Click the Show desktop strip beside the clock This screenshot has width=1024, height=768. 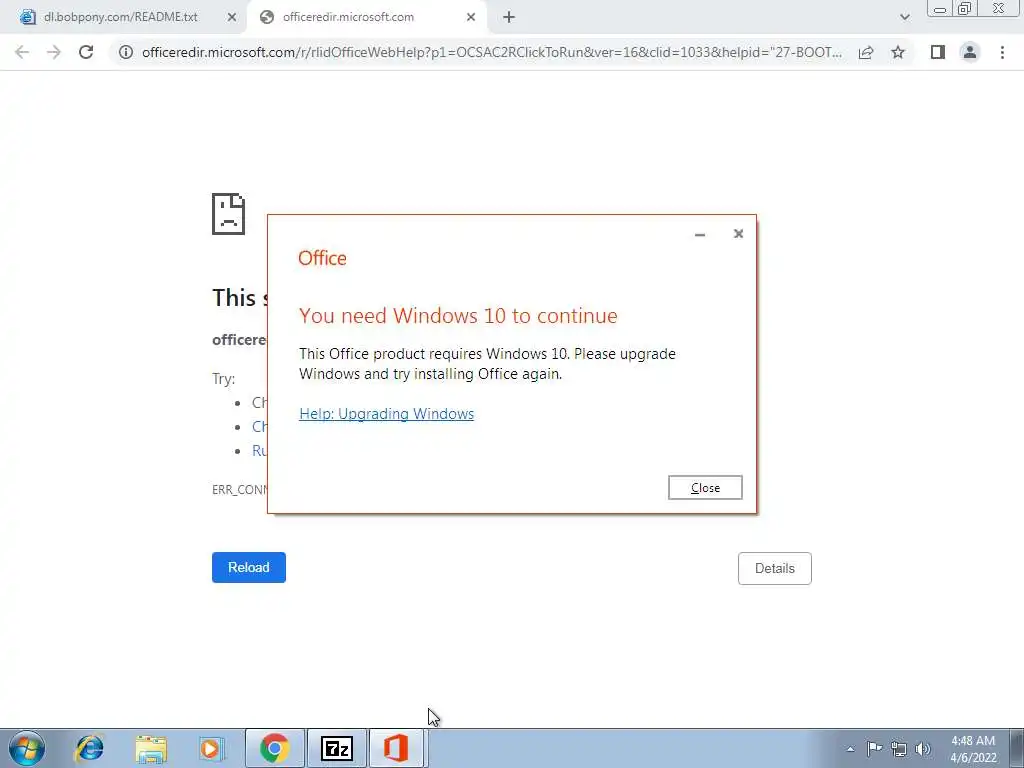tap(1017, 748)
